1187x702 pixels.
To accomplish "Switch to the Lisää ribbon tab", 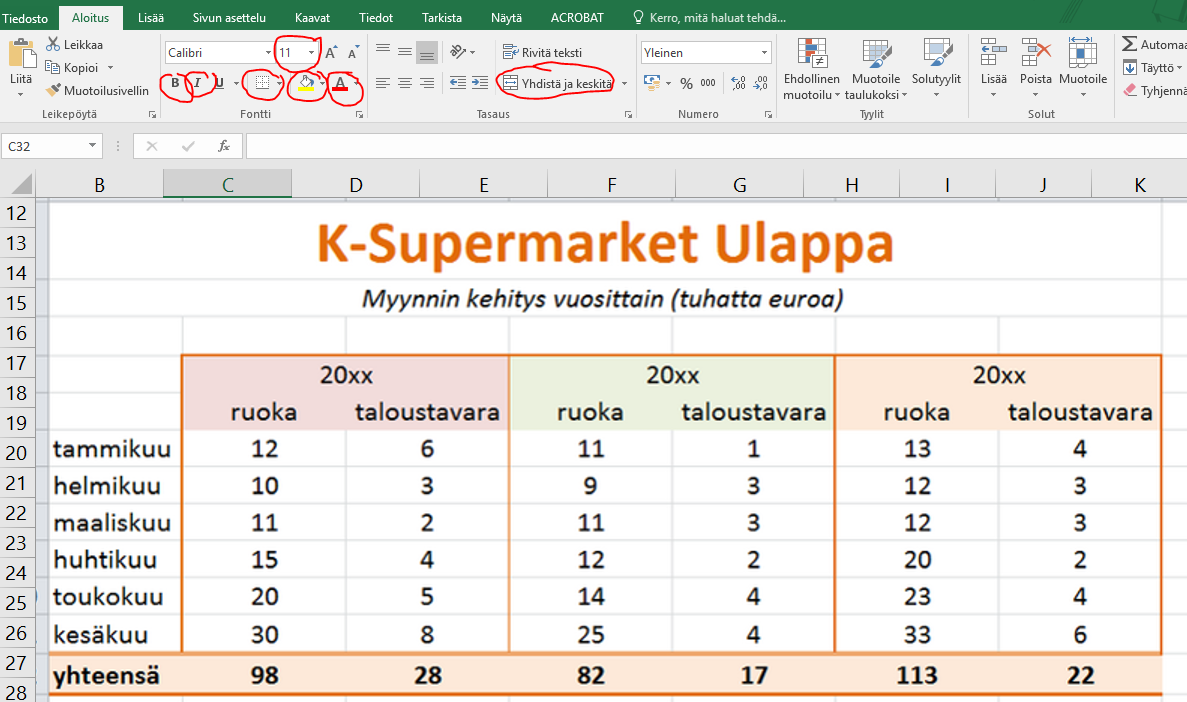I will click(151, 17).
